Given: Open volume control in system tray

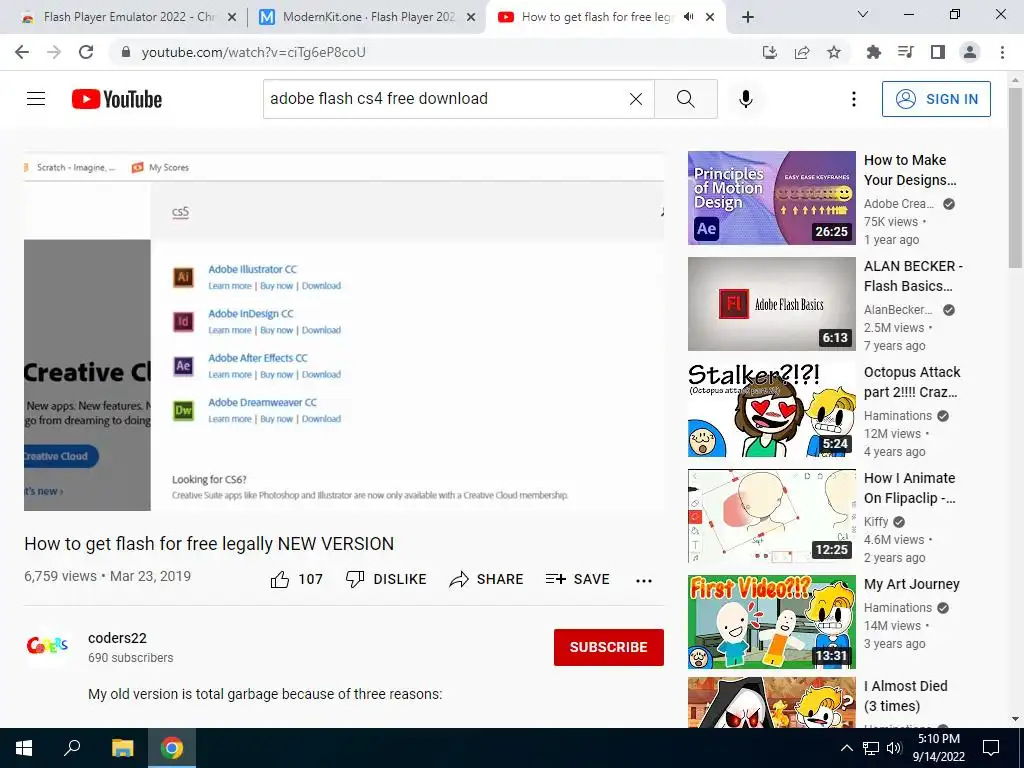Looking at the screenshot, I should pos(894,748).
